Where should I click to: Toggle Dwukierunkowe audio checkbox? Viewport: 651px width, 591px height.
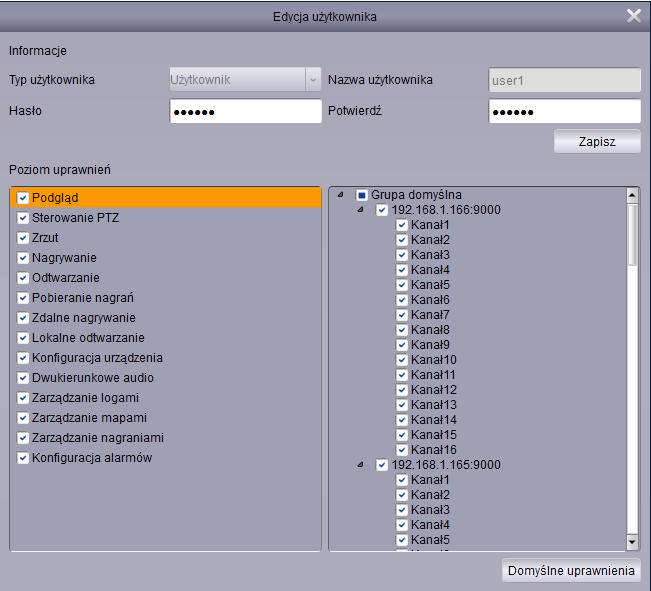click(x=22, y=378)
